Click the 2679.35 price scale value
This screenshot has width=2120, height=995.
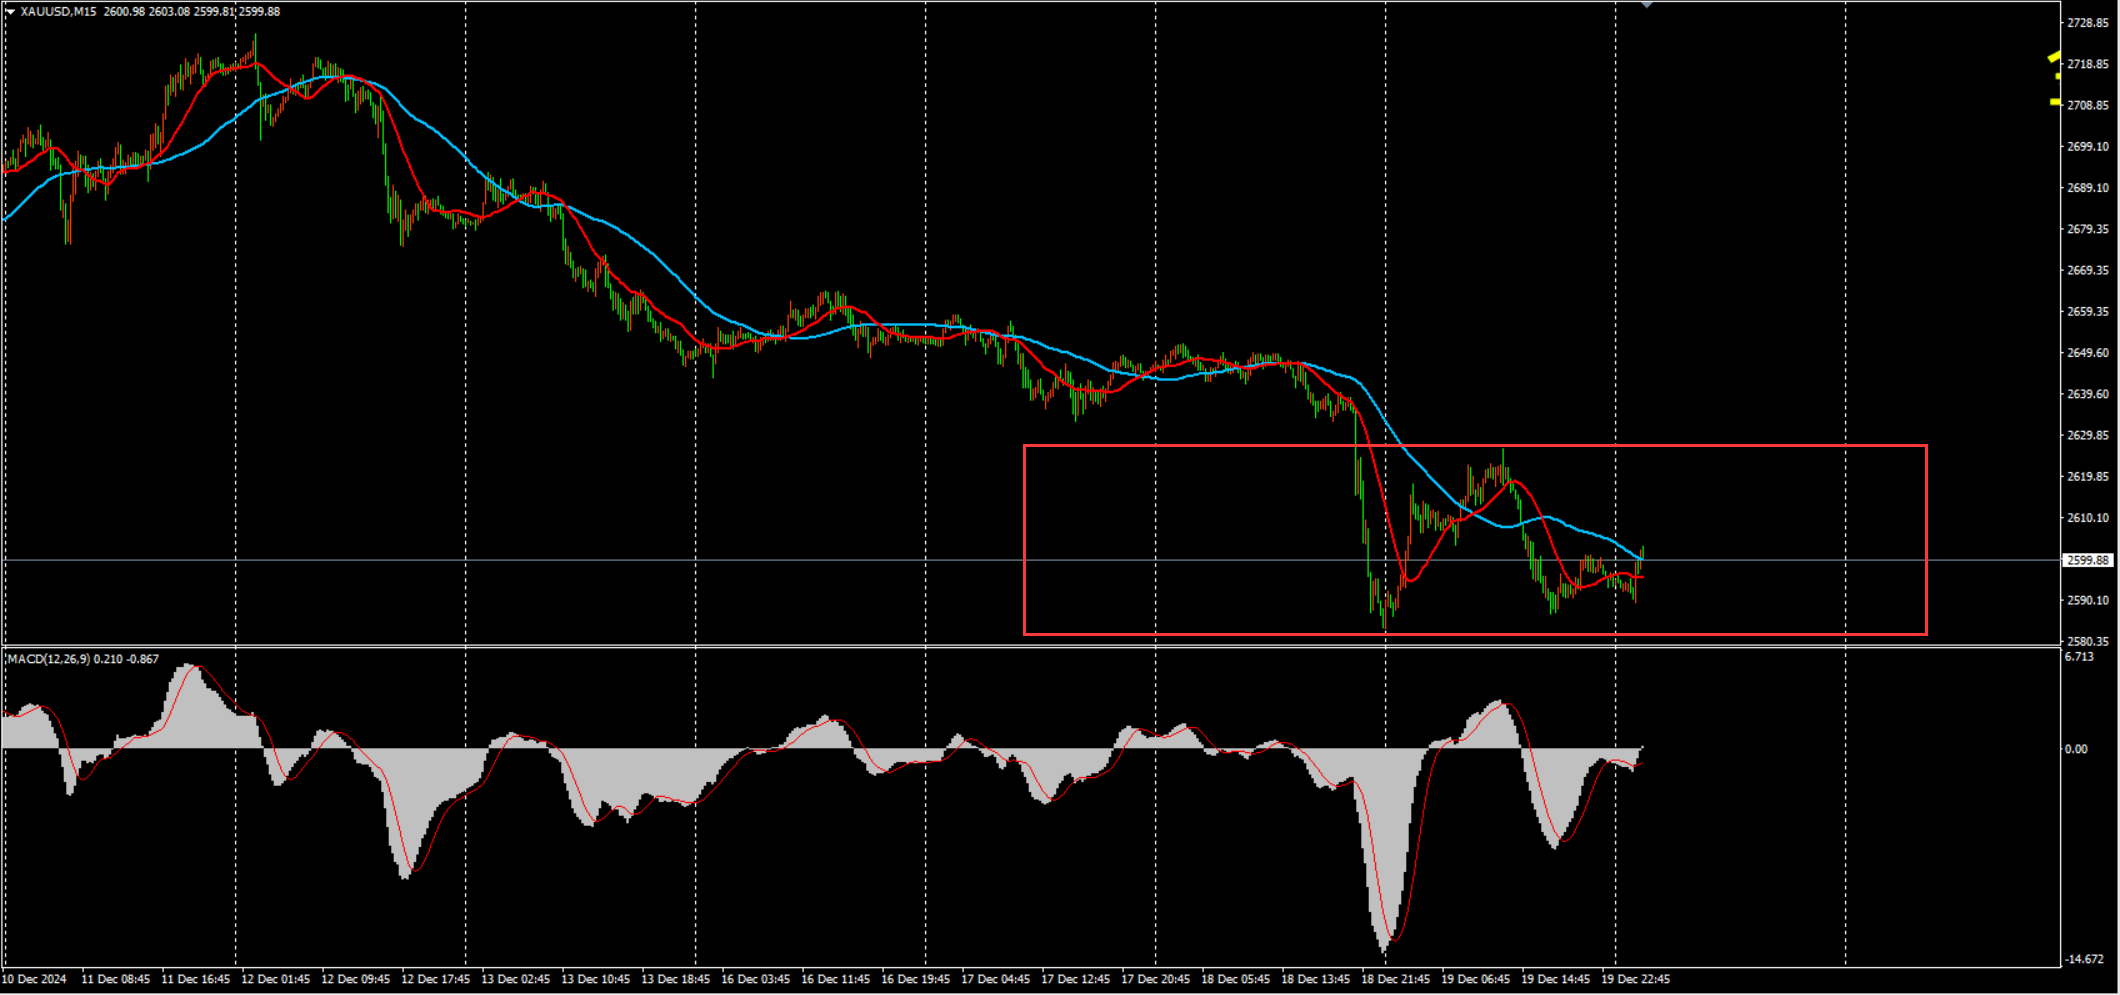click(x=2088, y=229)
